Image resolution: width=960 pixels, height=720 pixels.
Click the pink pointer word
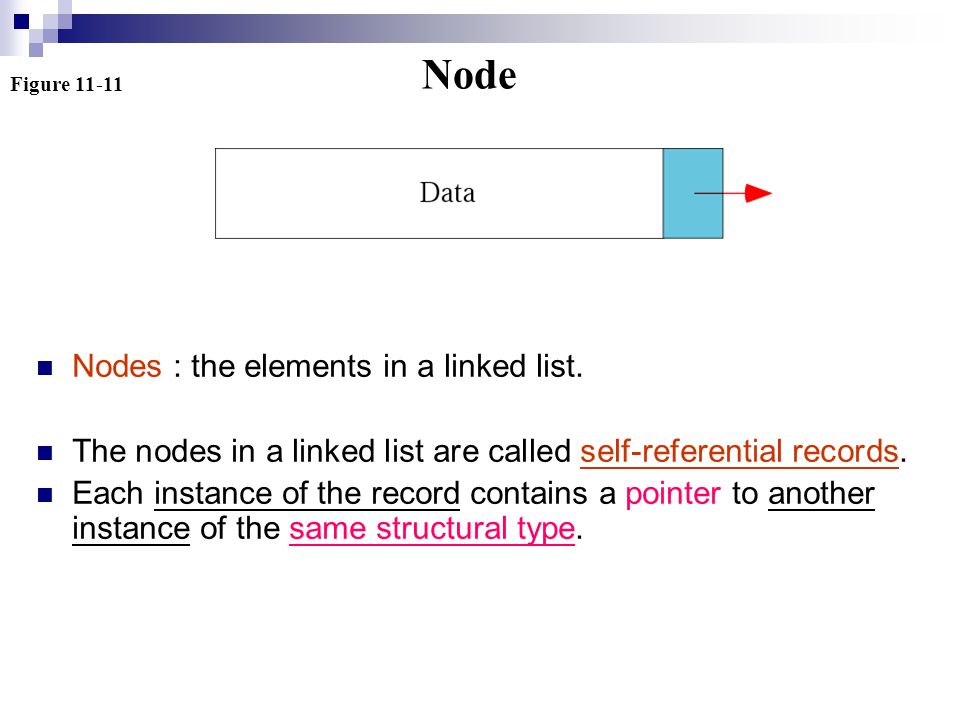coord(673,494)
